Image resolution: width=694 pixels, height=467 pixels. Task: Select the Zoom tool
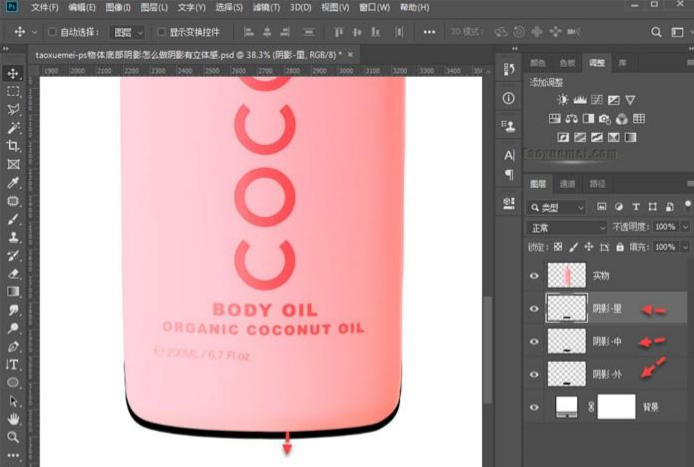[x=13, y=437]
